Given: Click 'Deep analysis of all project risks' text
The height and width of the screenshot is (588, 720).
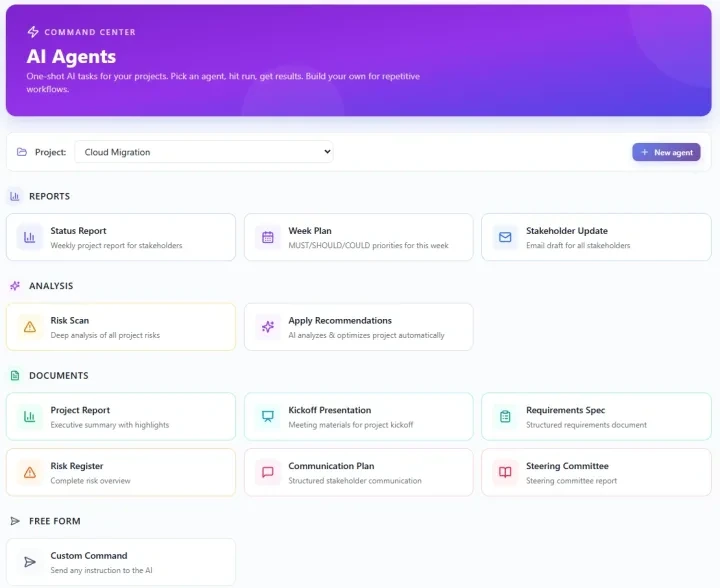Looking at the screenshot, I should [x=105, y=336].
